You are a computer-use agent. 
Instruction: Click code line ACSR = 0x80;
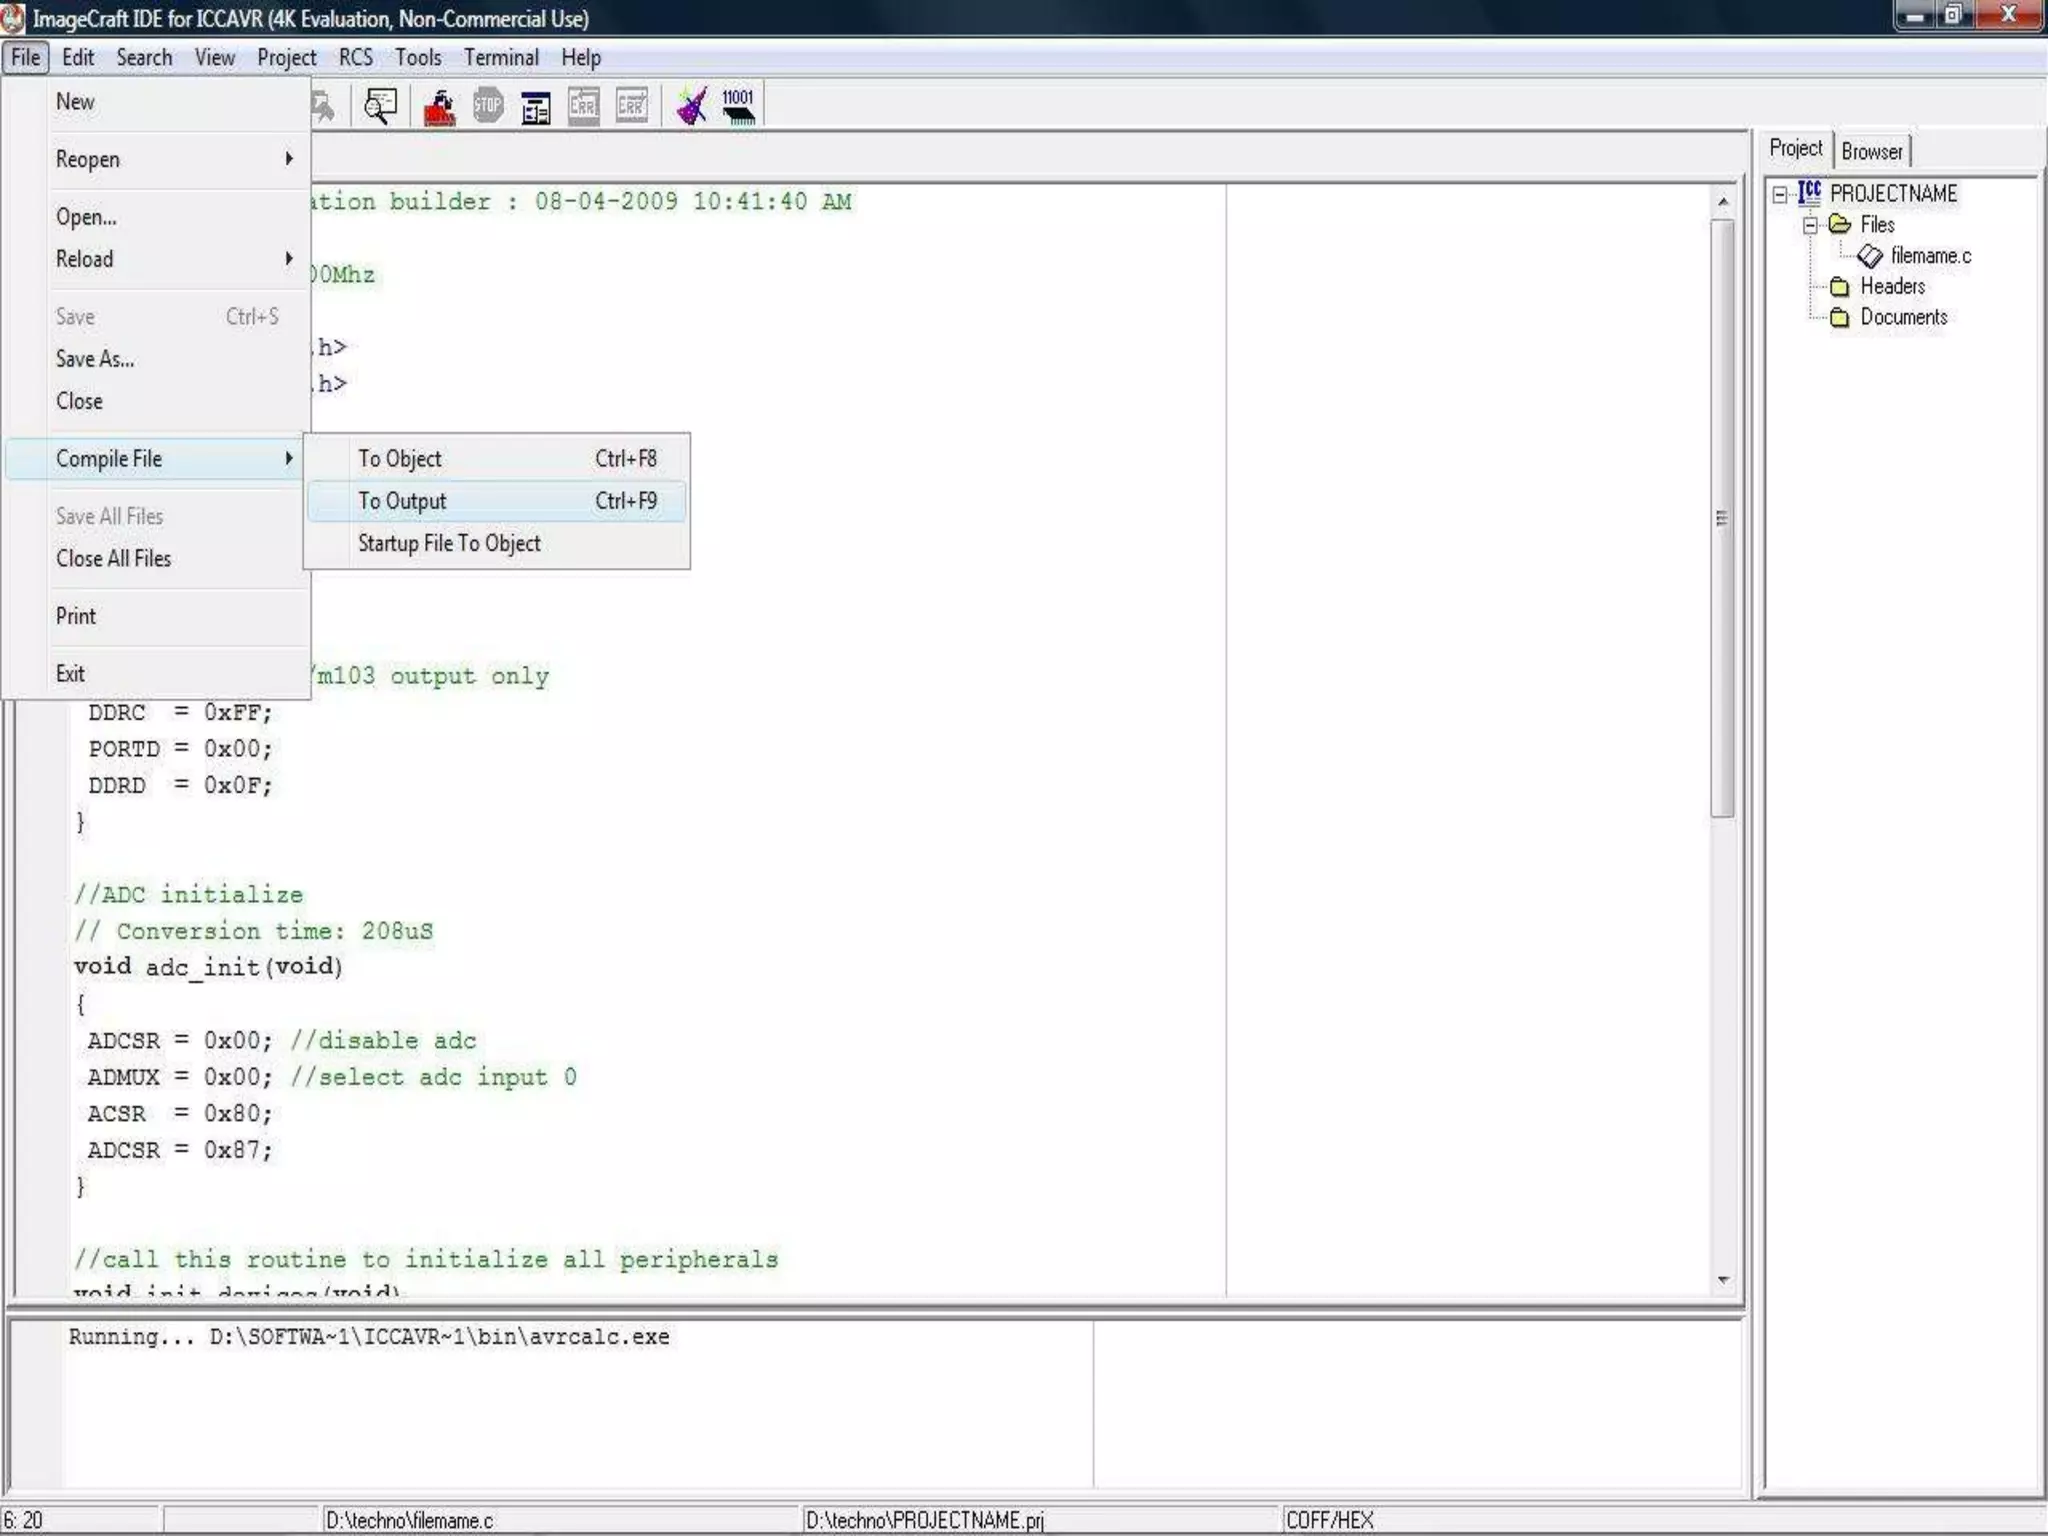180,1114
